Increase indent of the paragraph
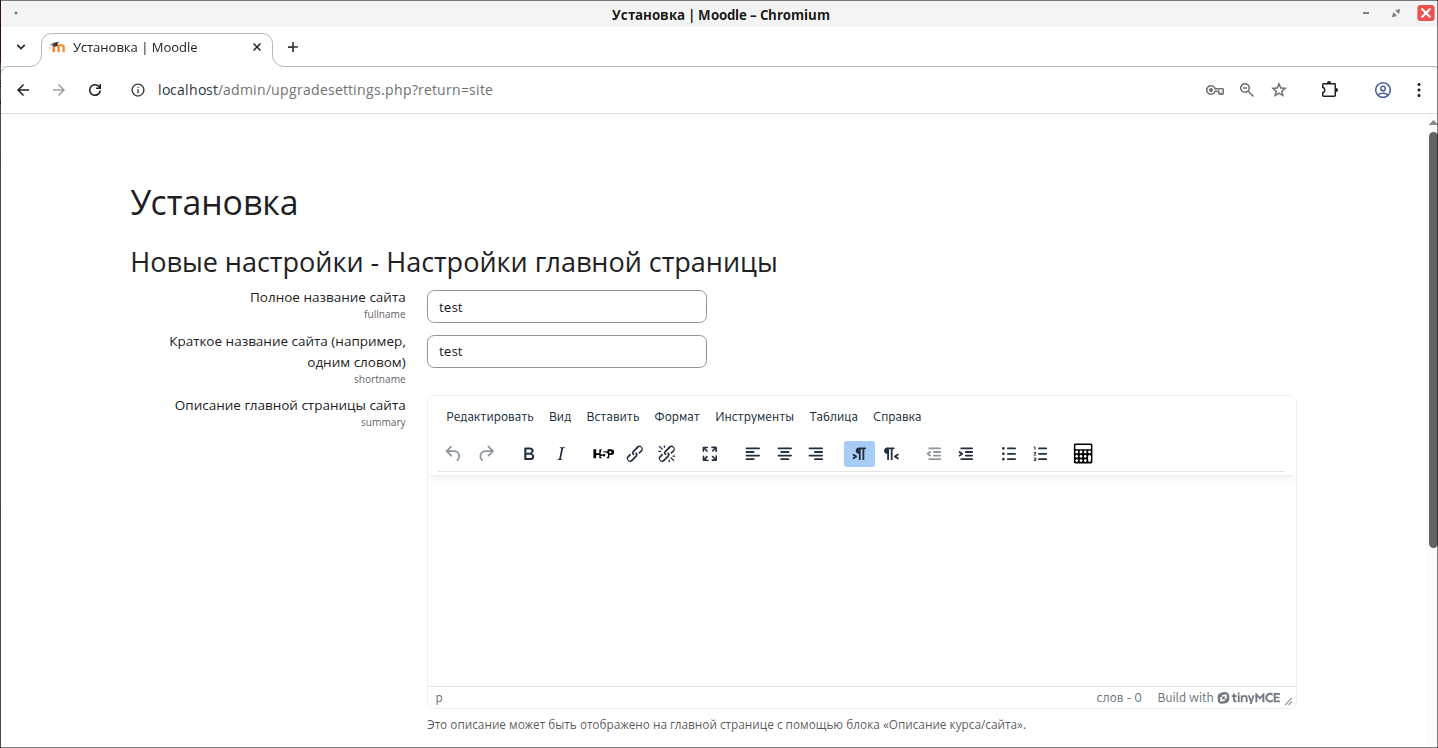This screenshot has width=1438, height=748. (x=965, y=454)
